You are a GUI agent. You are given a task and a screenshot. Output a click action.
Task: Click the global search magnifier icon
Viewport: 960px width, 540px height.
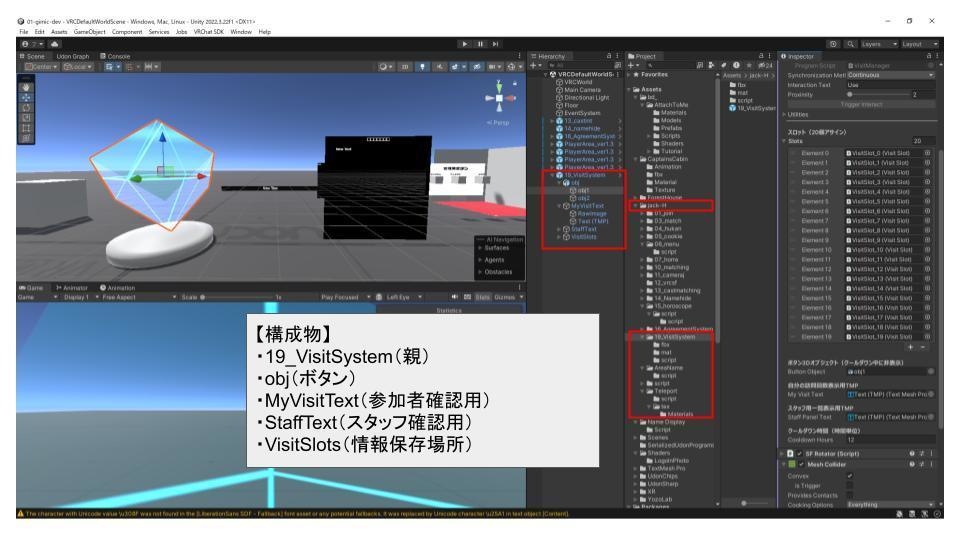coord(850,44)
